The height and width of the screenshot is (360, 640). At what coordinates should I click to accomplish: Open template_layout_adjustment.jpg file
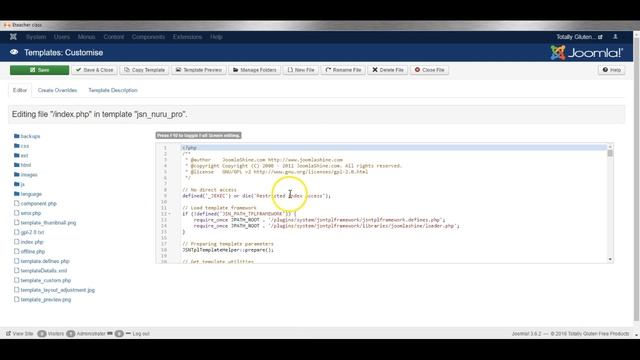pos(54,290)
